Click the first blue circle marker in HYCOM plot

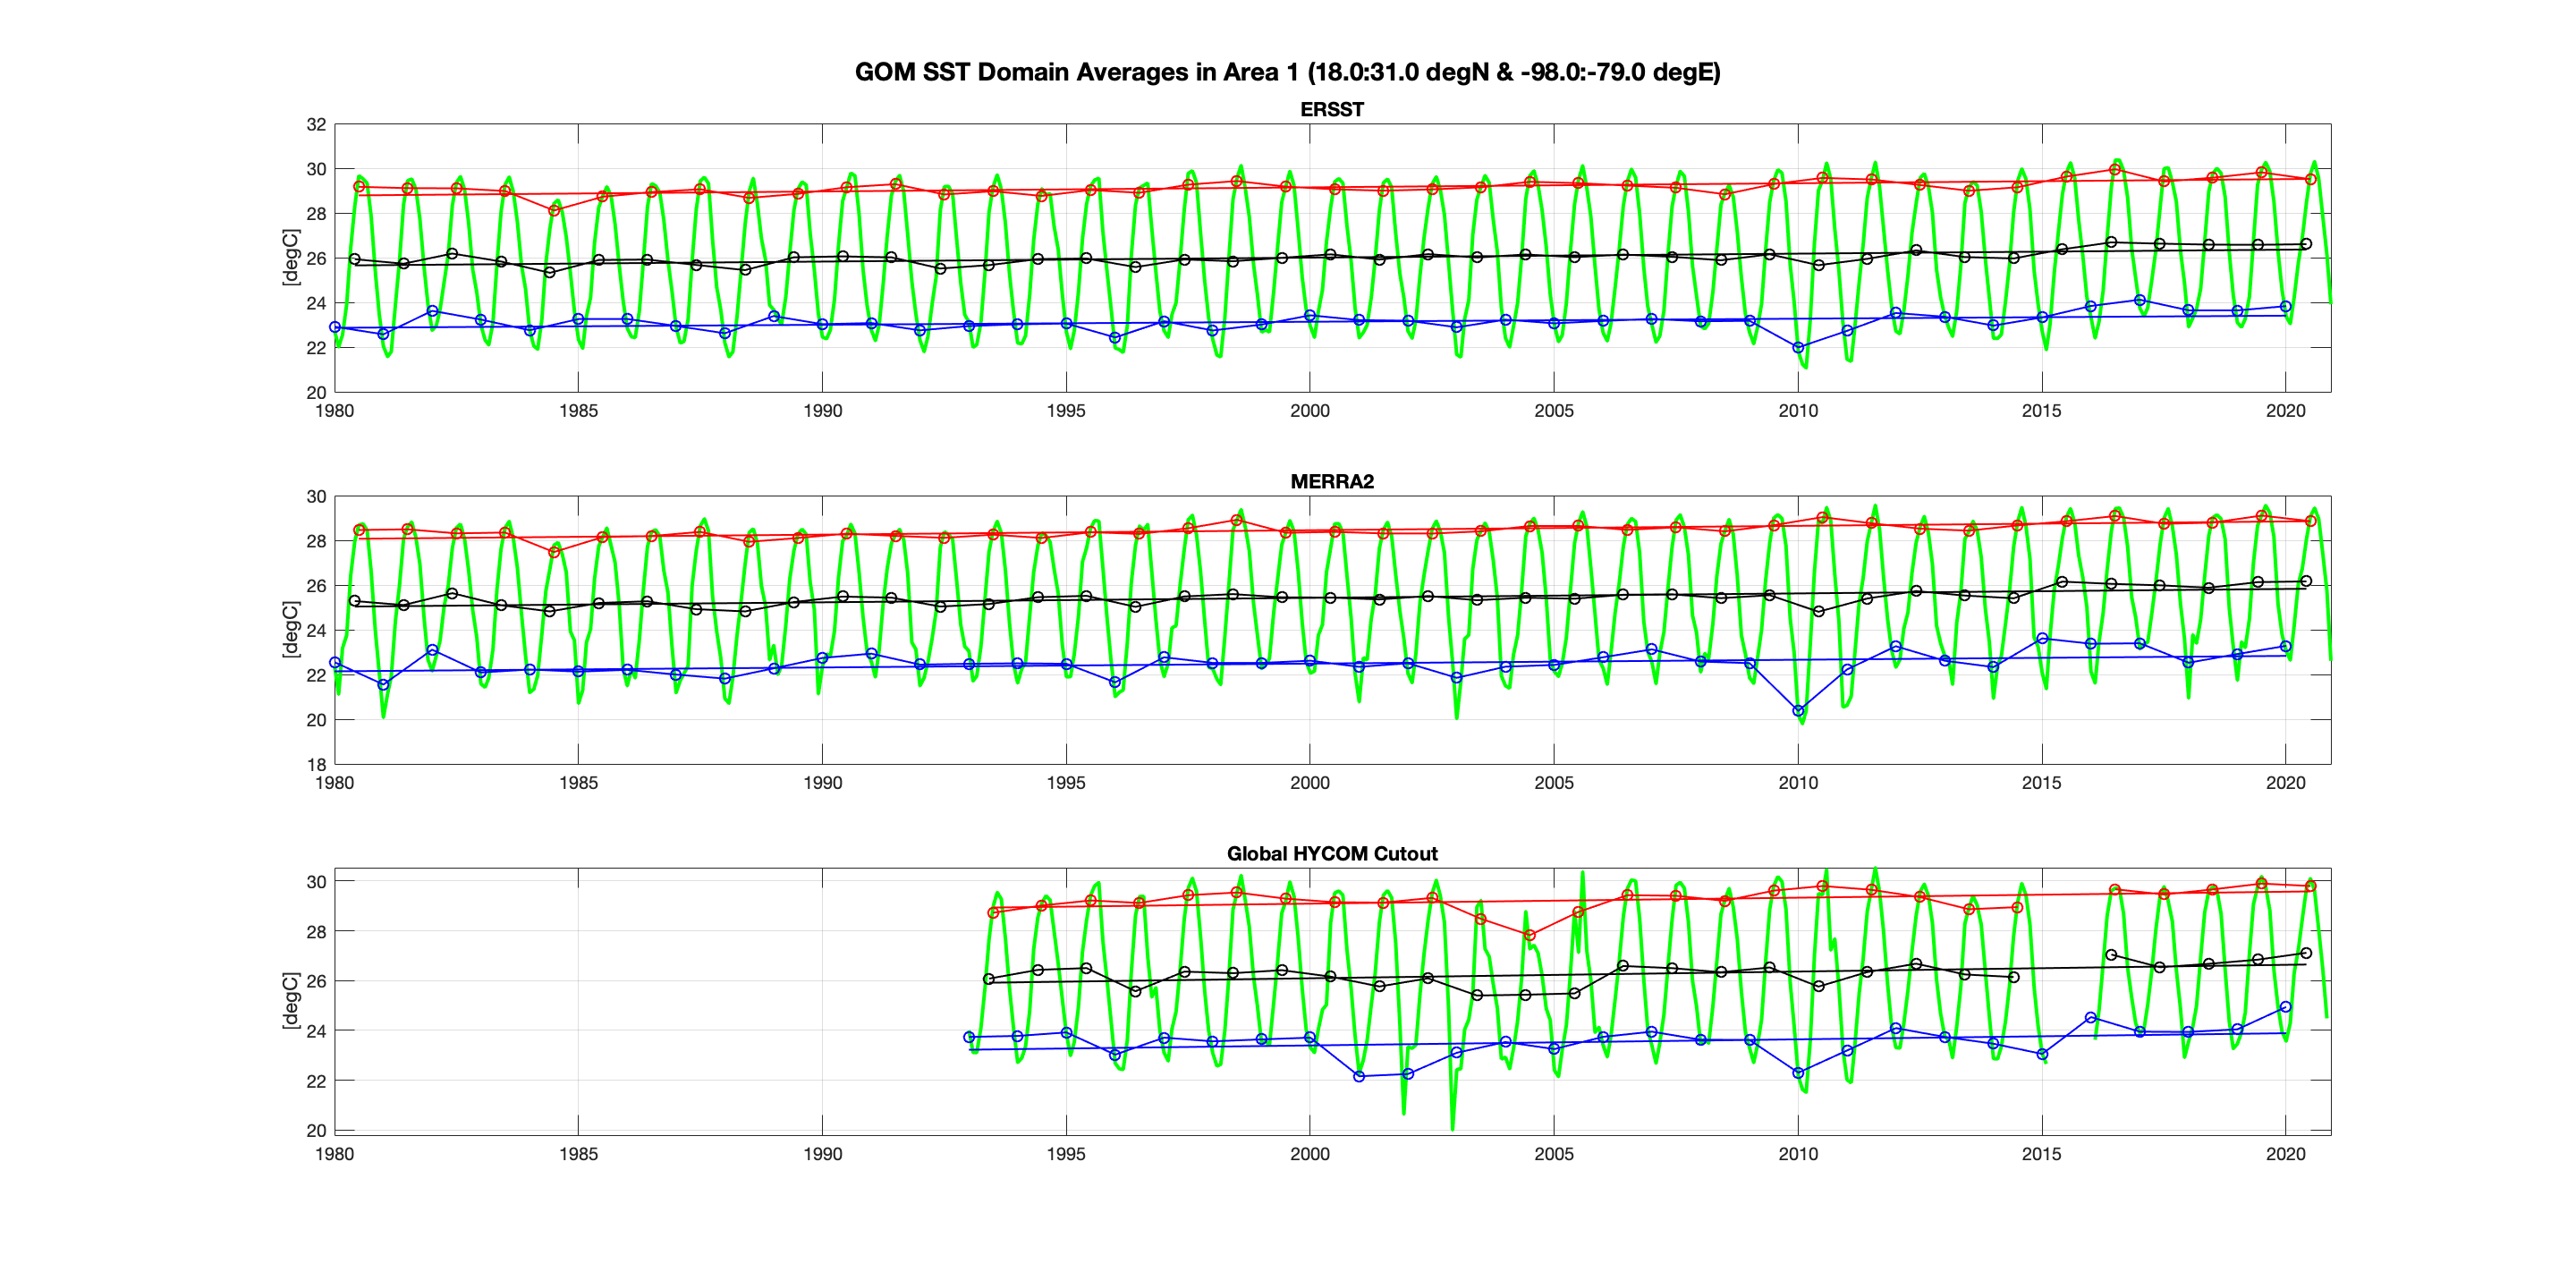(x=969, y=1037)
